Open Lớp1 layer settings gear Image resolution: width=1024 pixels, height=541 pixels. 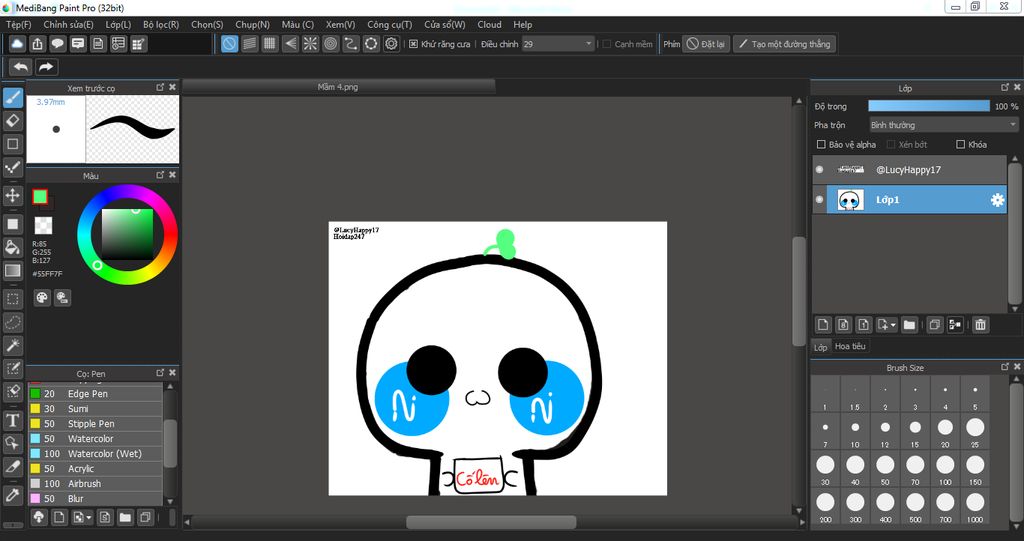tap(997, 200)
